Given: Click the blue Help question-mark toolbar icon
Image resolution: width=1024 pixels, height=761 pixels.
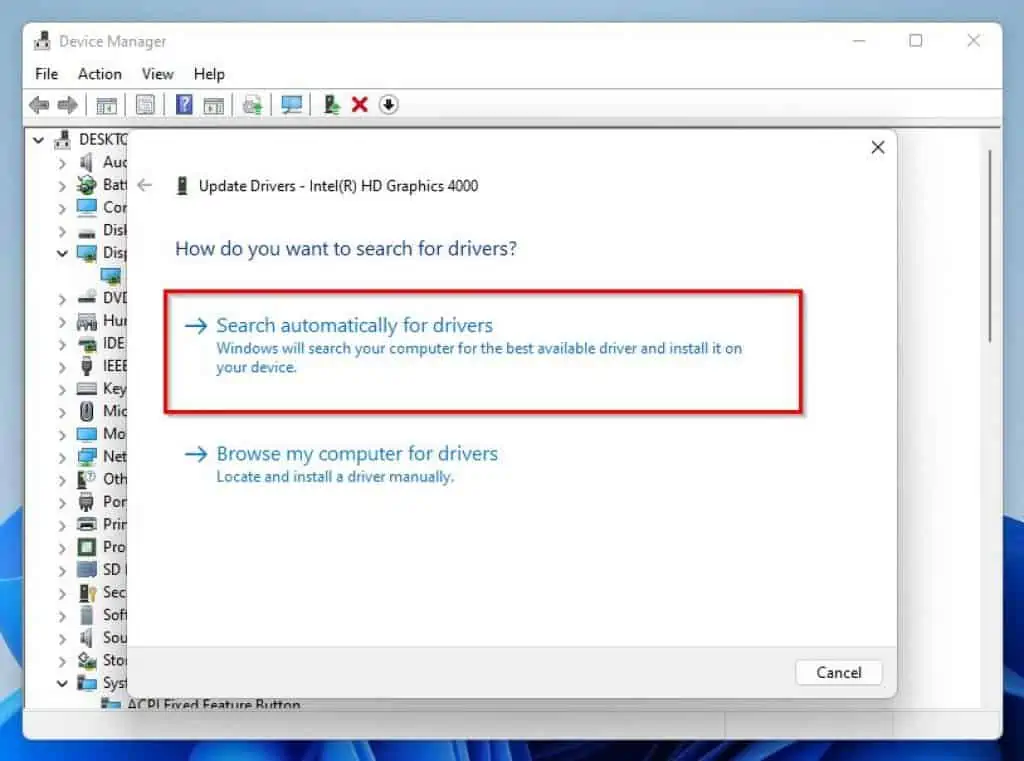Looking at the screenshot, I should [x=183, y=104].
